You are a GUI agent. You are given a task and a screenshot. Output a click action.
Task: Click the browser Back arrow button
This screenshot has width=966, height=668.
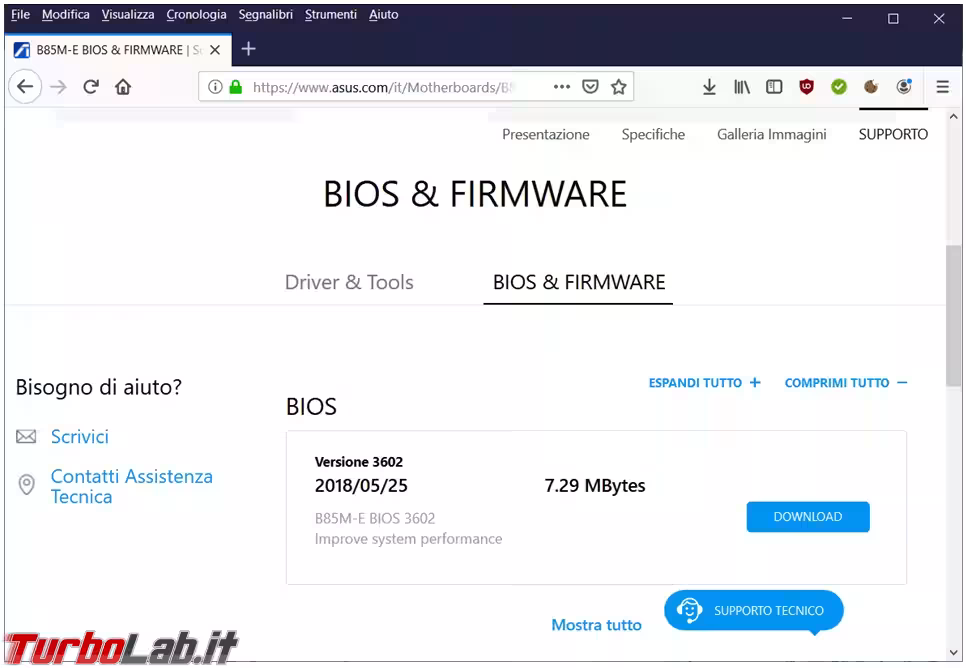[25, 87]
